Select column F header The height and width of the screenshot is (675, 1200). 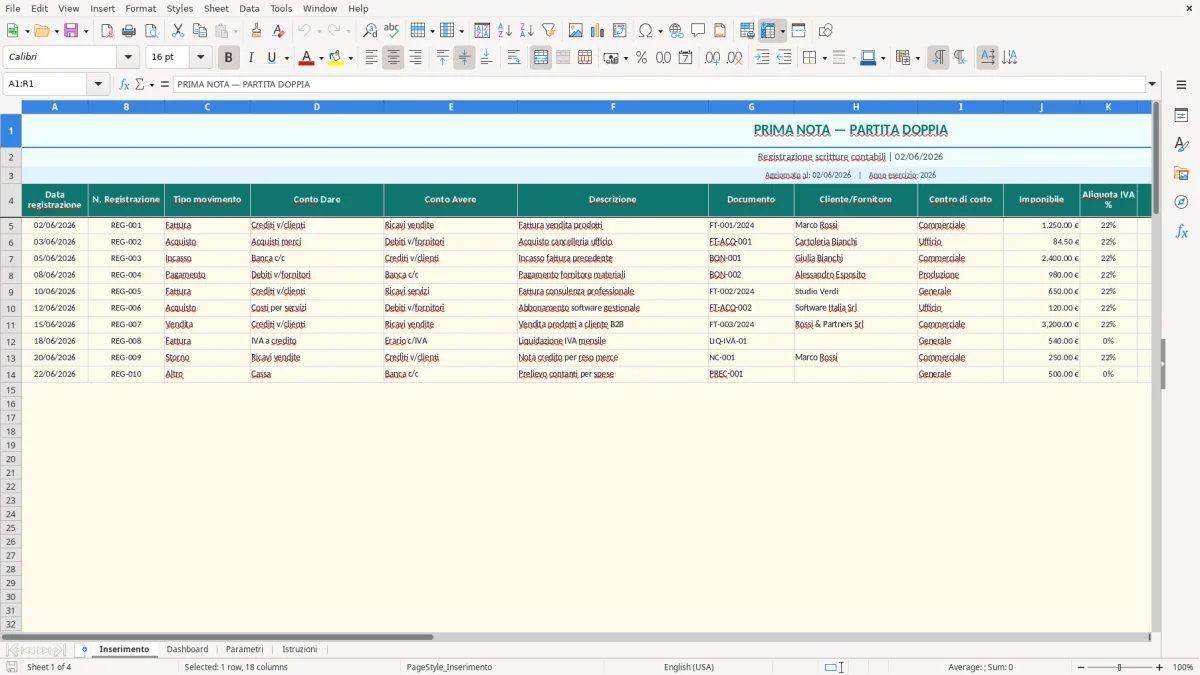[613, 107]
